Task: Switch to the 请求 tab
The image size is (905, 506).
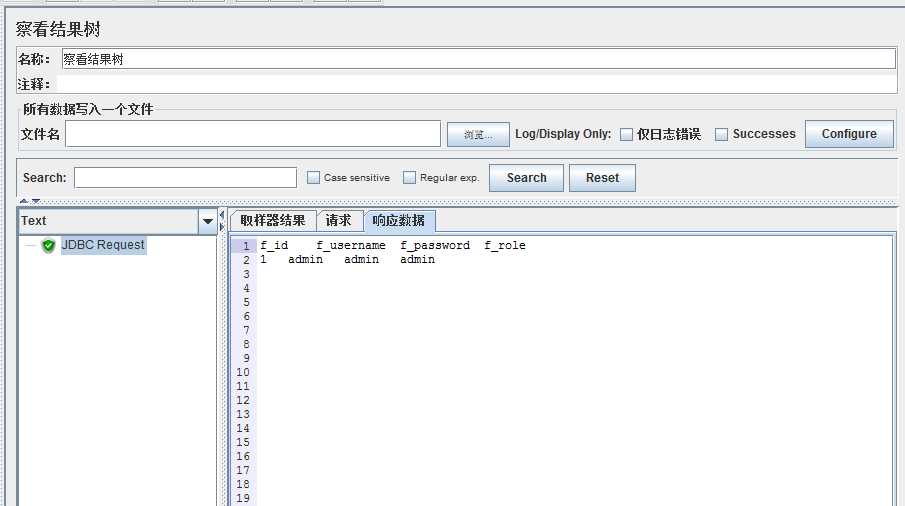Action: (338, 220)
